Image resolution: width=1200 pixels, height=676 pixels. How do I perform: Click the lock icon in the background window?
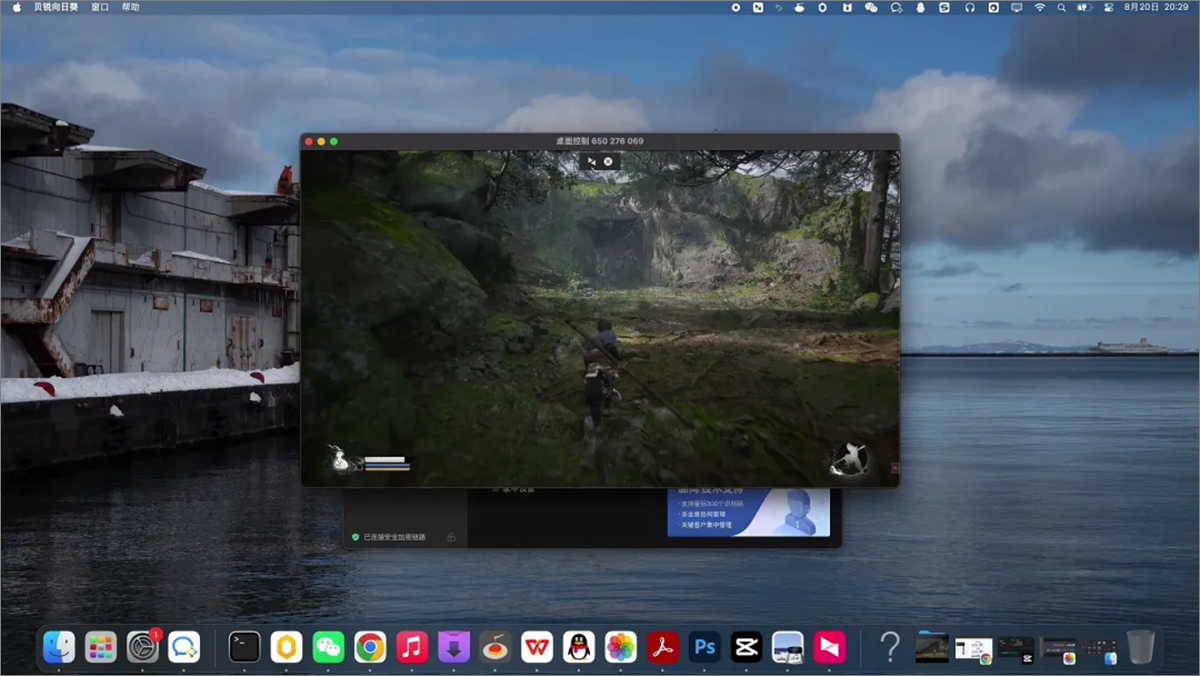[451, 537]
